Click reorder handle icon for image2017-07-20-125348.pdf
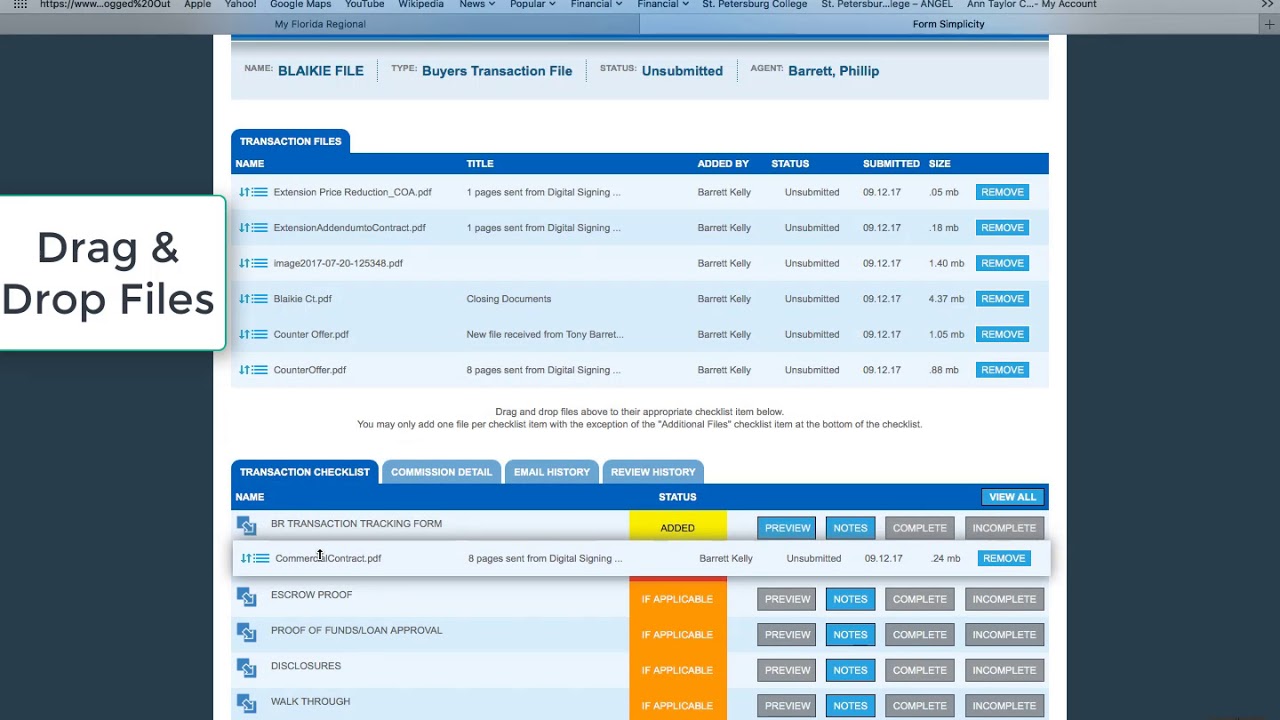This screenshot has width=1280, height=720. 253,263
